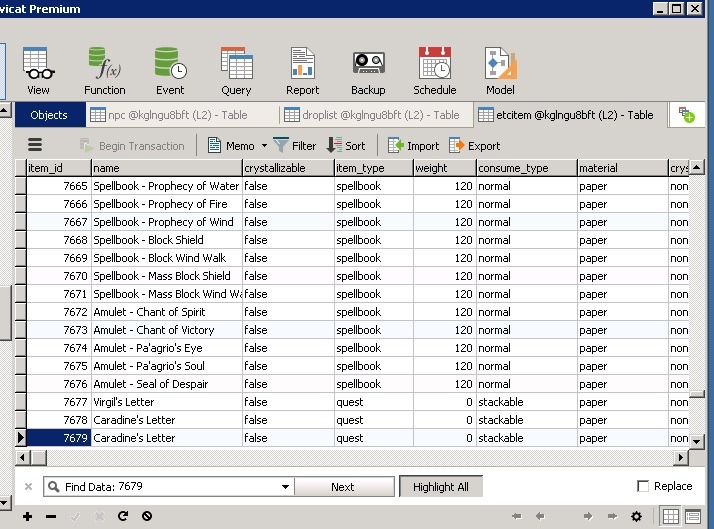Select item_id cell 7670
Screen dimensions: 714x529
coord(59,276)
